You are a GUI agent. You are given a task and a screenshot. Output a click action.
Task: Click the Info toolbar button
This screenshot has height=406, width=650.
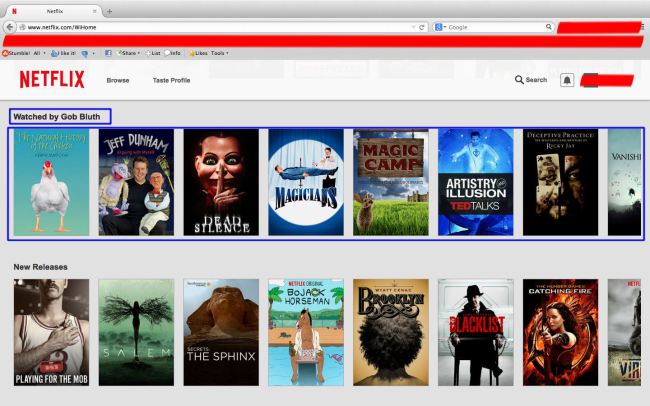point(172,53)
